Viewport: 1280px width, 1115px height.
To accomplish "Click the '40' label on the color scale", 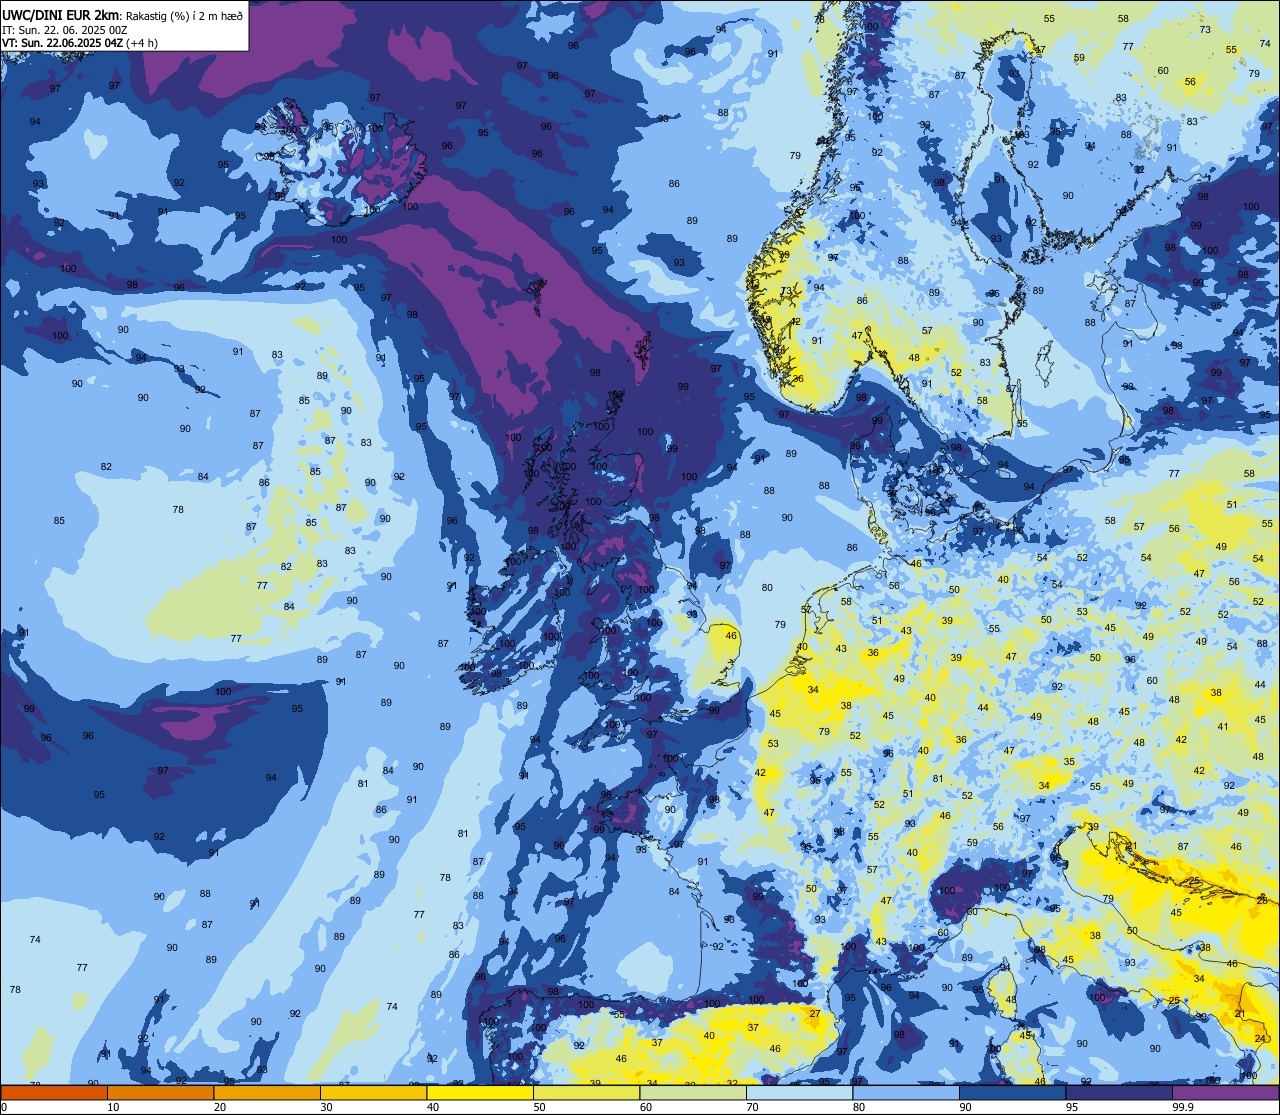I will pyautogui.click(x=433, y=1107).
